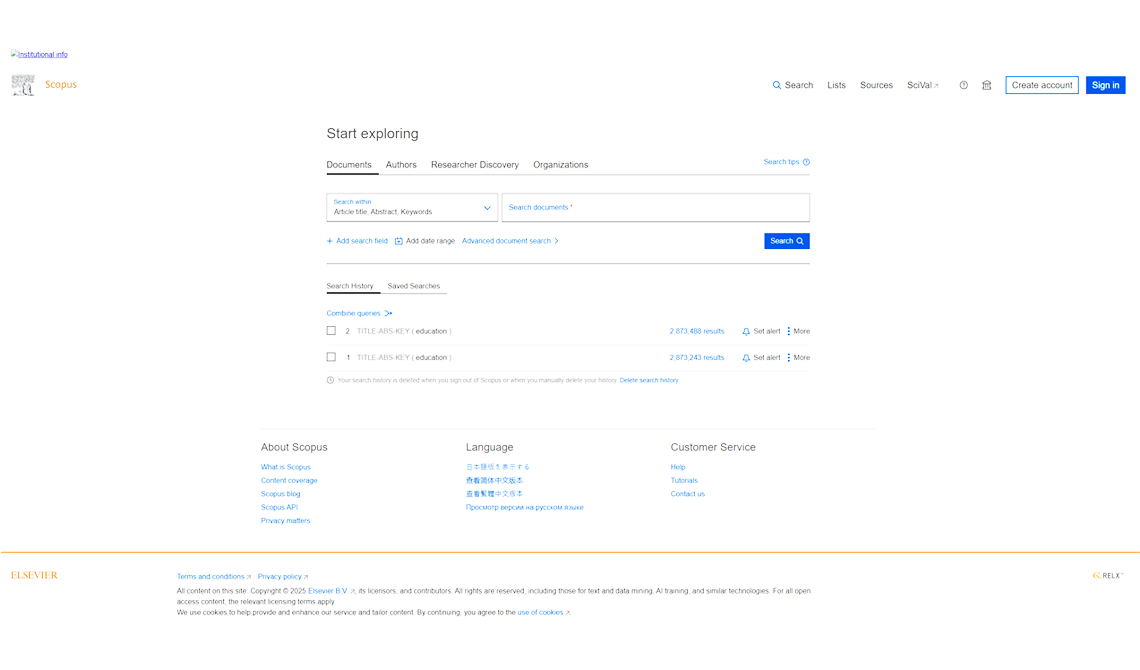Screen dimensions: 1140x670
Task: Click the Create account button
Action: click(1042, 85)
